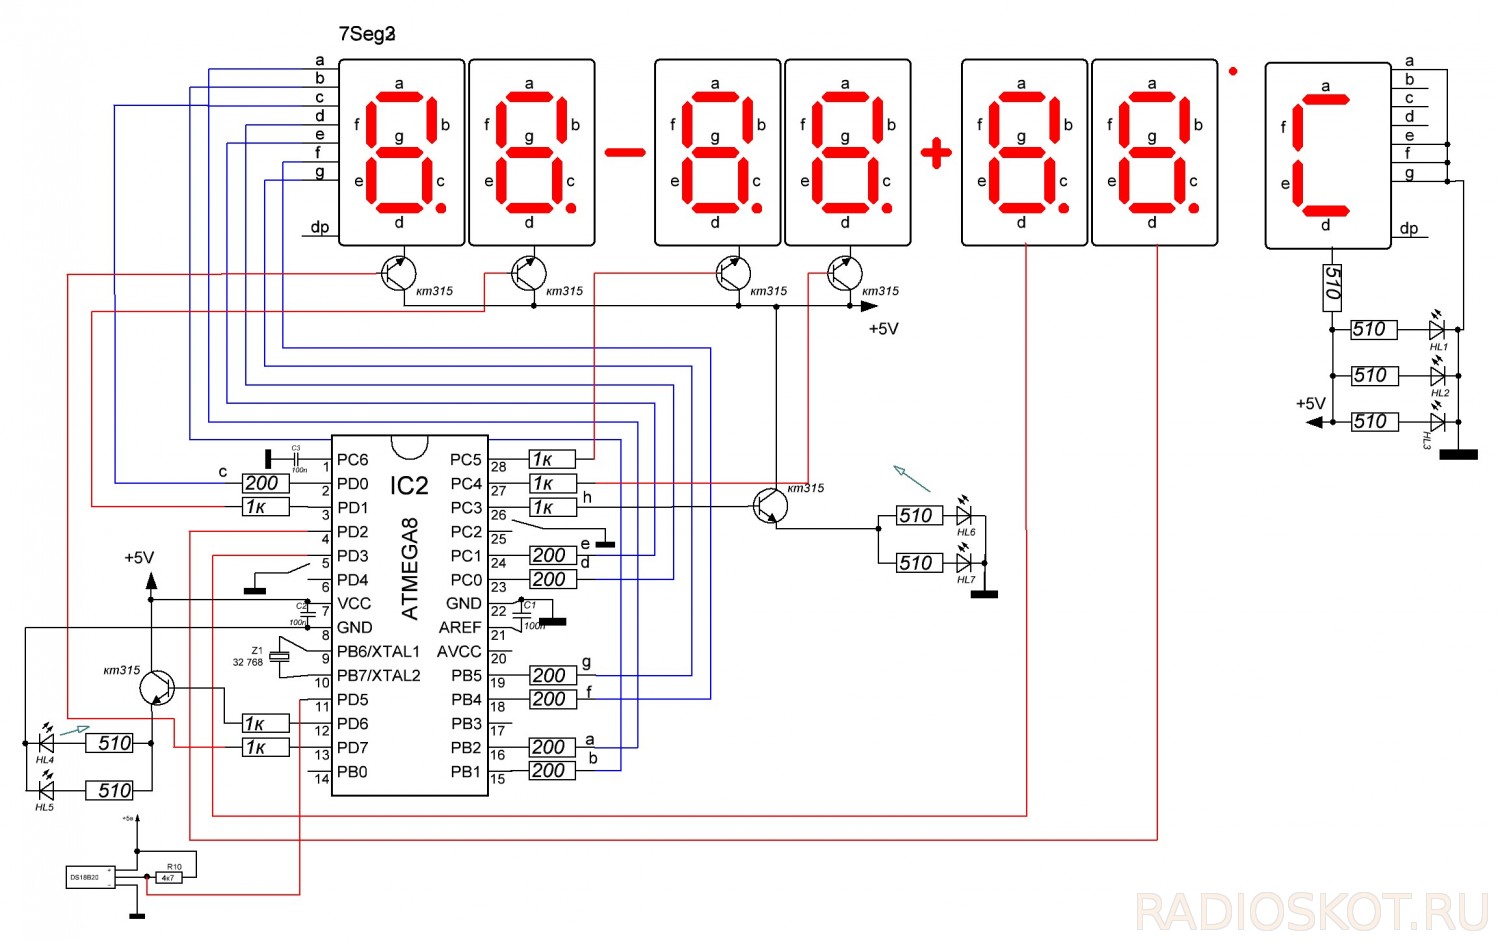
Task: Click the AREF pin label
Action: pos(460,627)
